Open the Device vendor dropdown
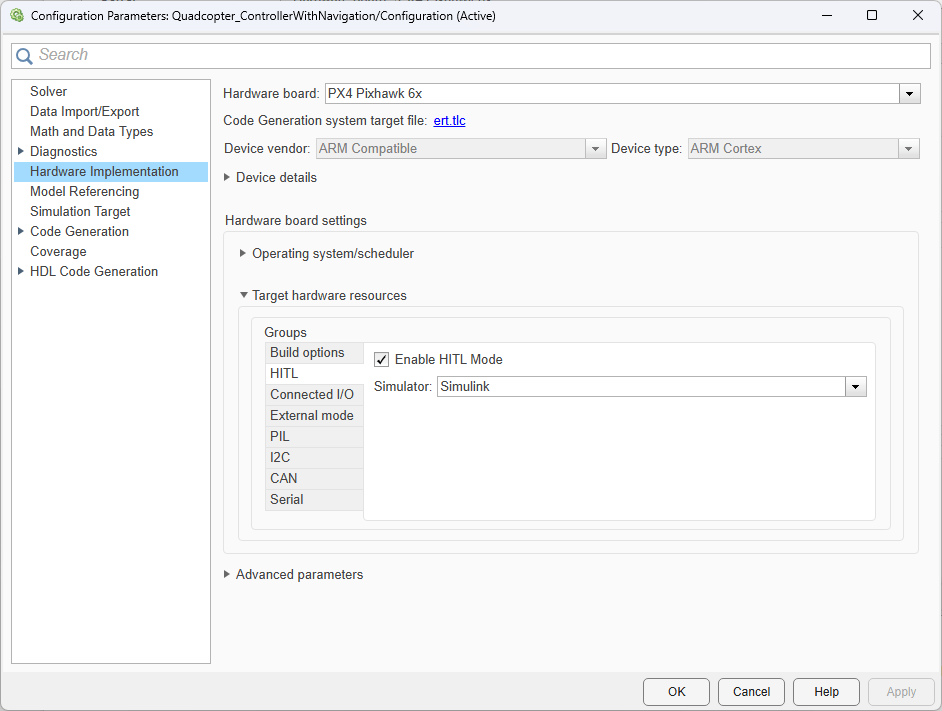 [x=595, y=148]
